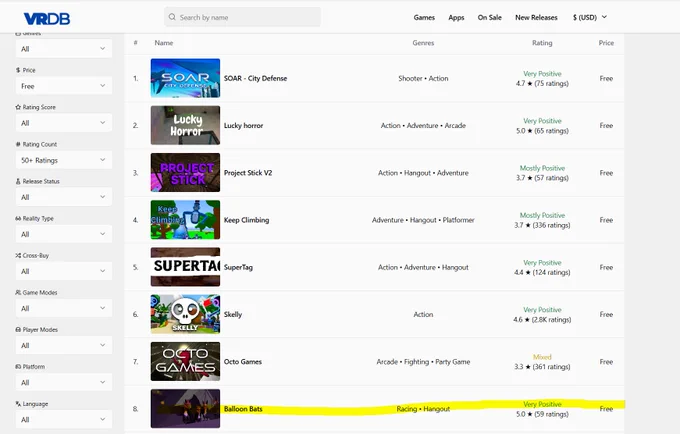Click '5.0 ★ (65 ratings)' text
The image size is (680, 434).
pyautogui.click(x=542, y=131)
